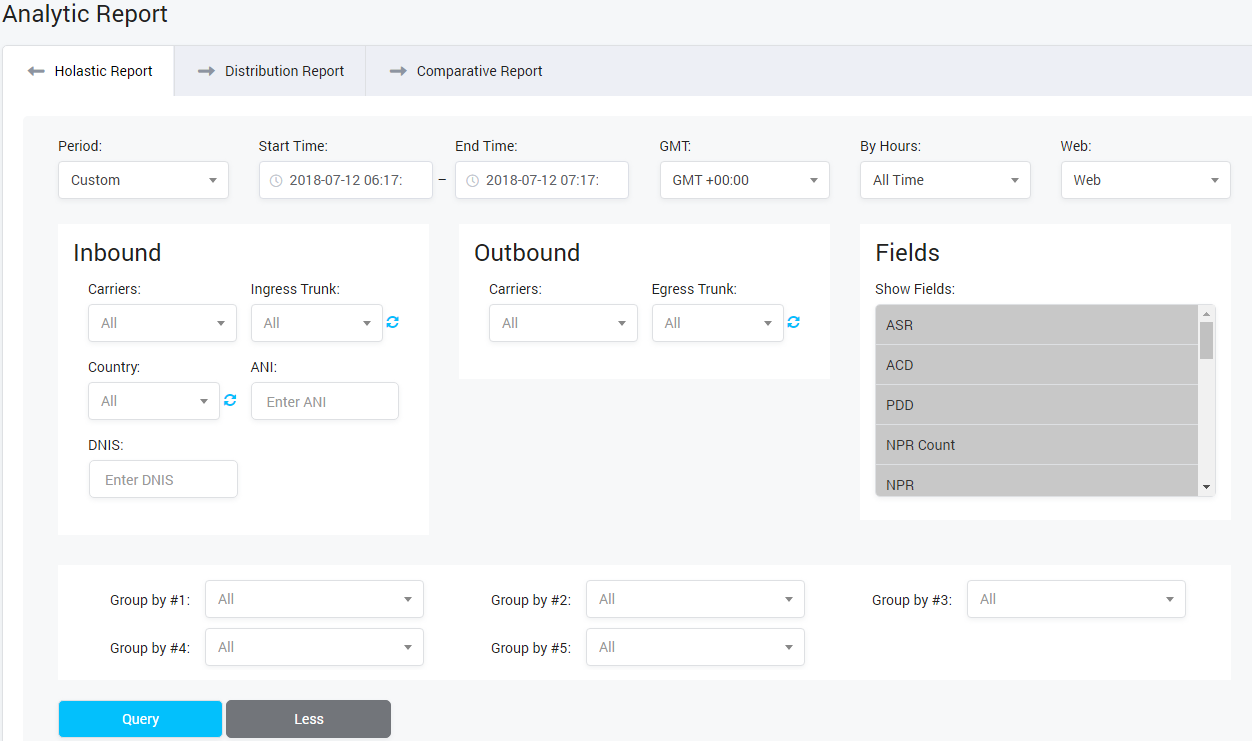The width and height of the screenshot is (1252, 741).
Task: Toggle the NPR Count field selection
Action: click(x=1036, y=444)
